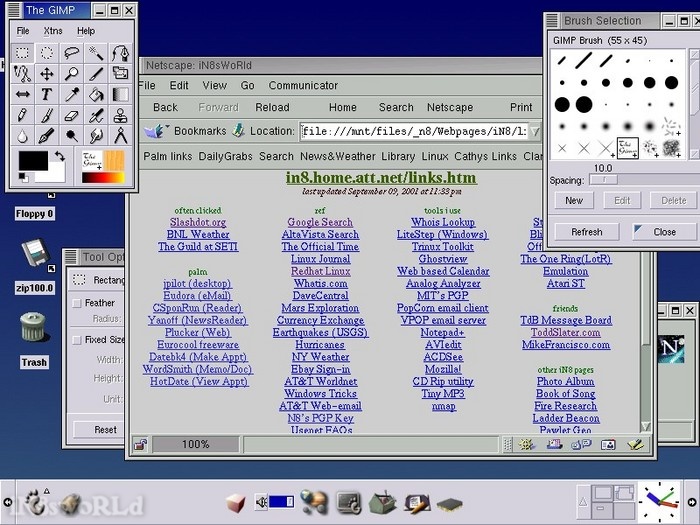Image resolution: width=700 pixels, height=525 pixels.
Task: Click the black foreground color swatch
Action: [x=33, y=160]
